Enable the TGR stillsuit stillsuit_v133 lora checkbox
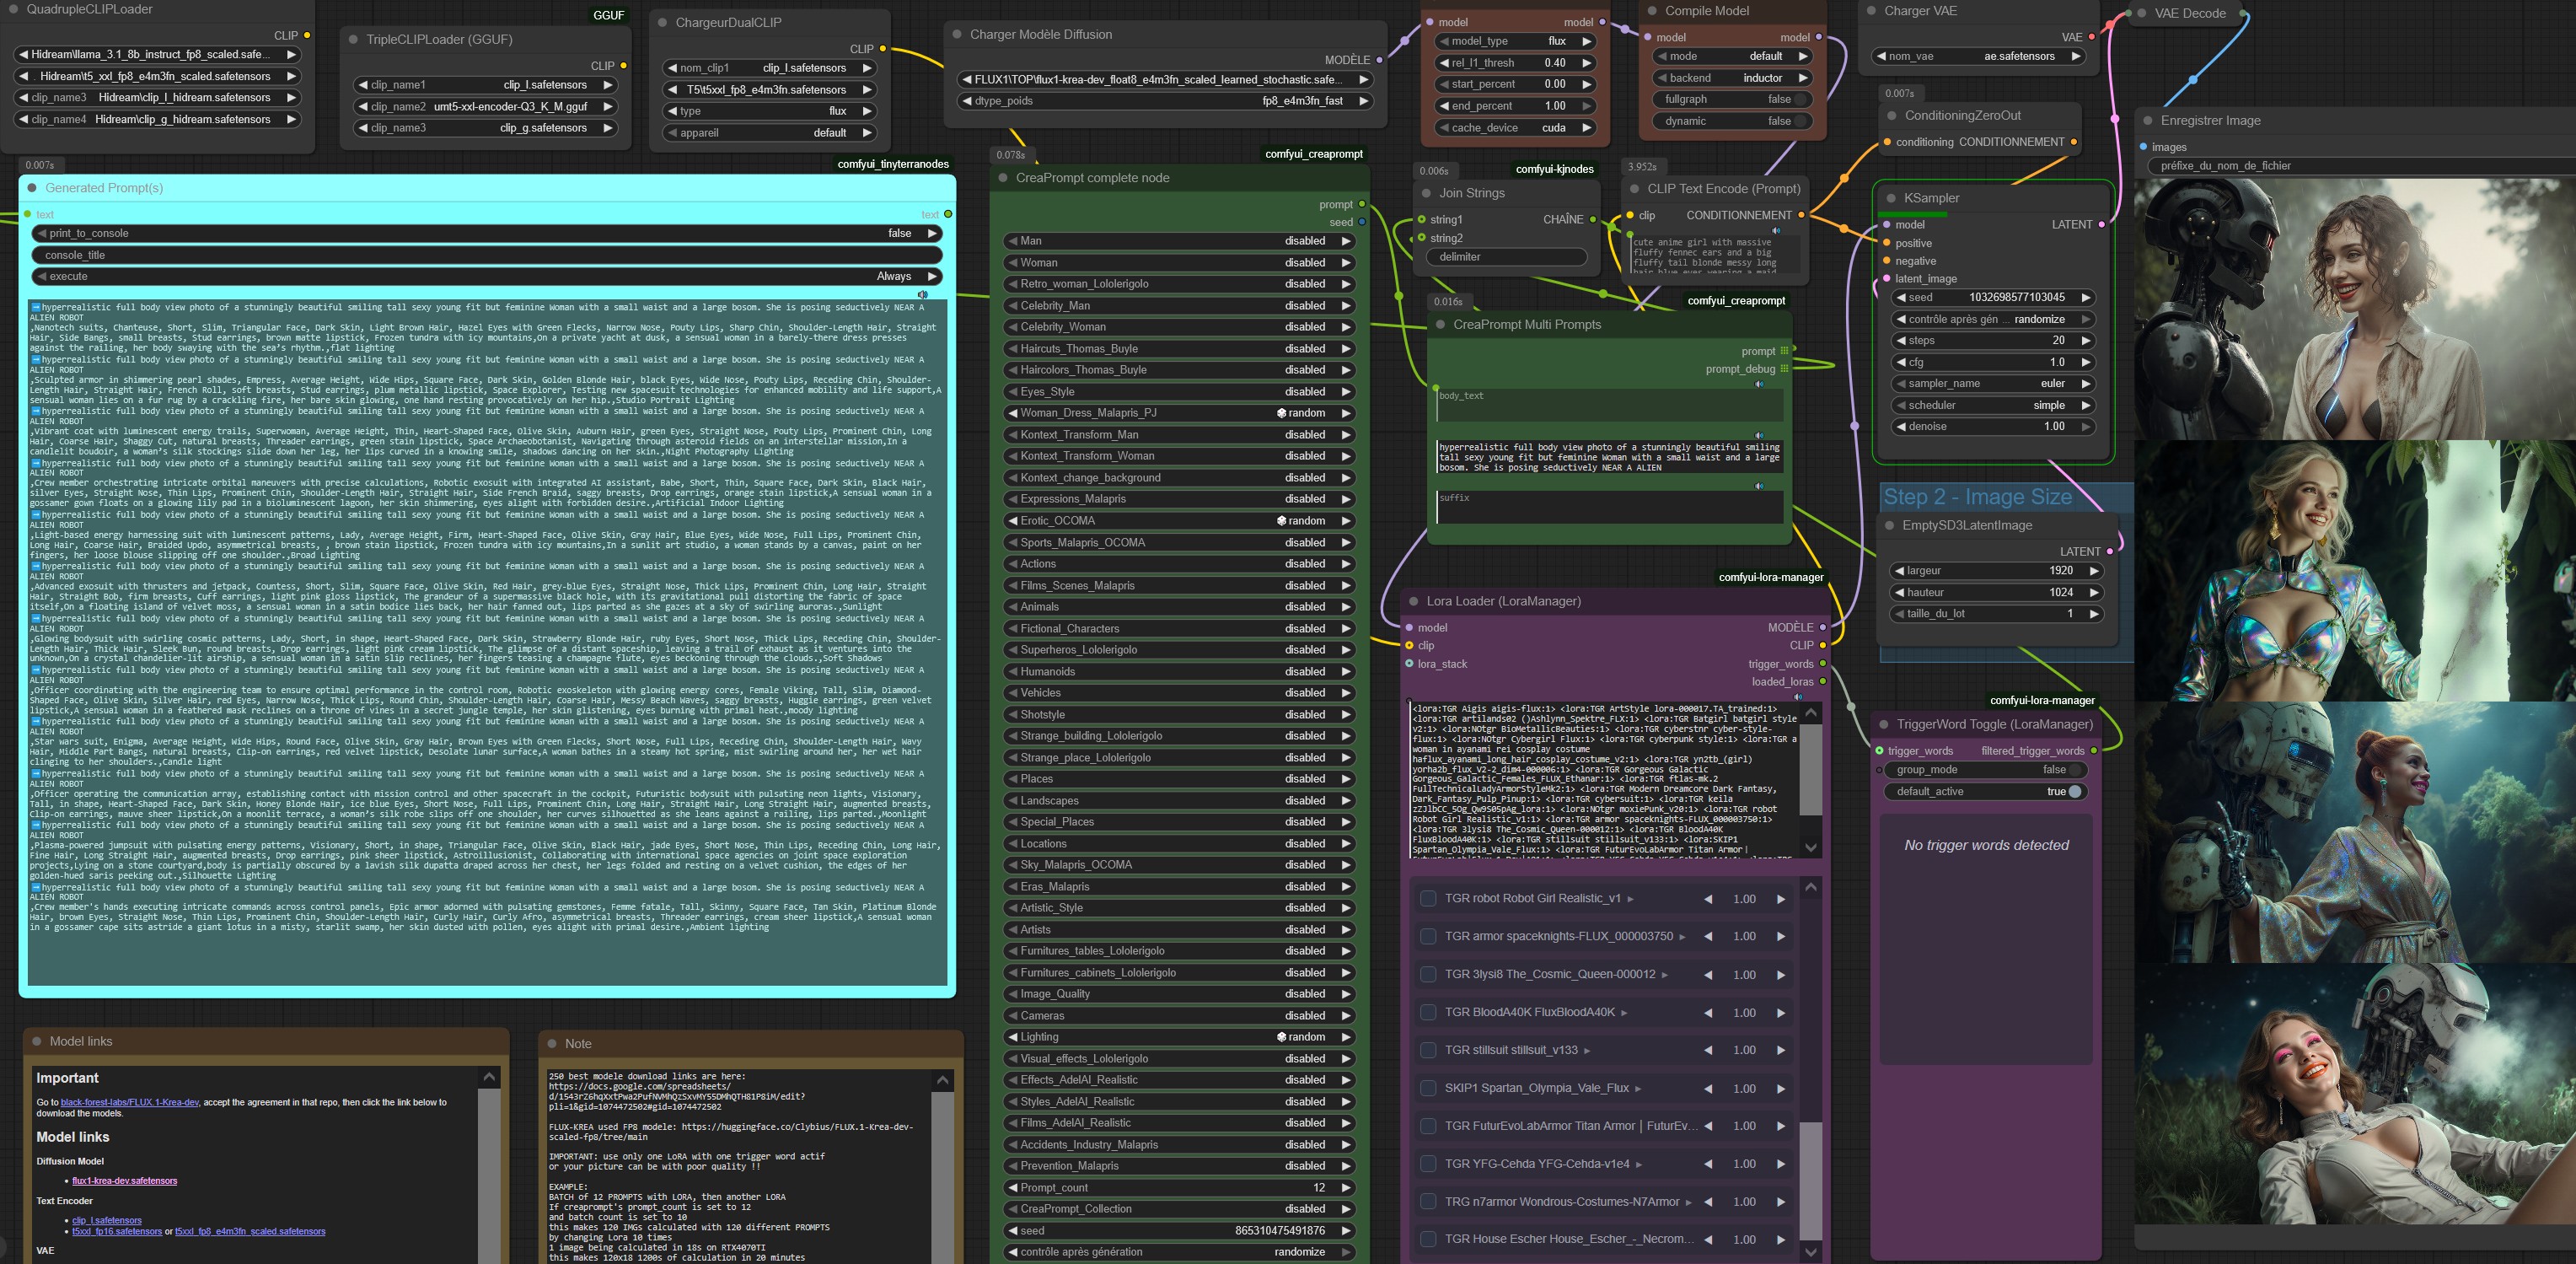Screen dimensions: 2576x1264 1428,1050
